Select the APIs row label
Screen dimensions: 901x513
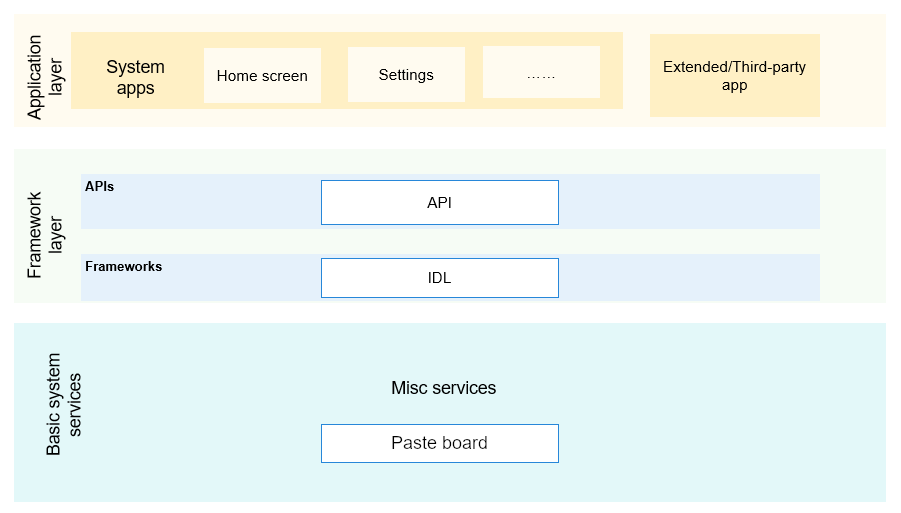pos(99,186)
